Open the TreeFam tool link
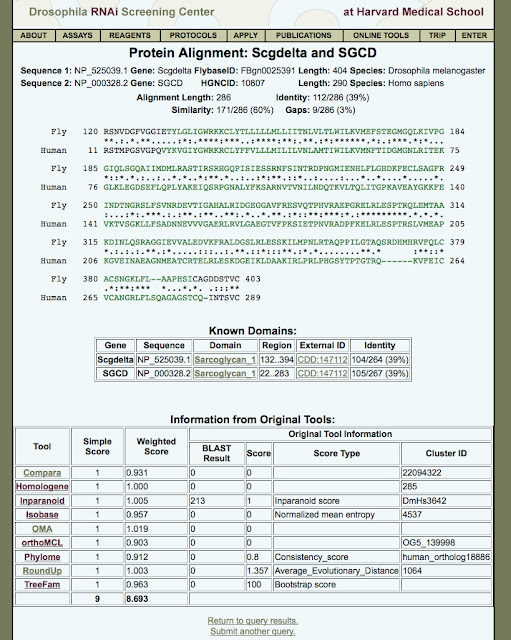Screen dimensions: 511x640 [x=42, y=585]
